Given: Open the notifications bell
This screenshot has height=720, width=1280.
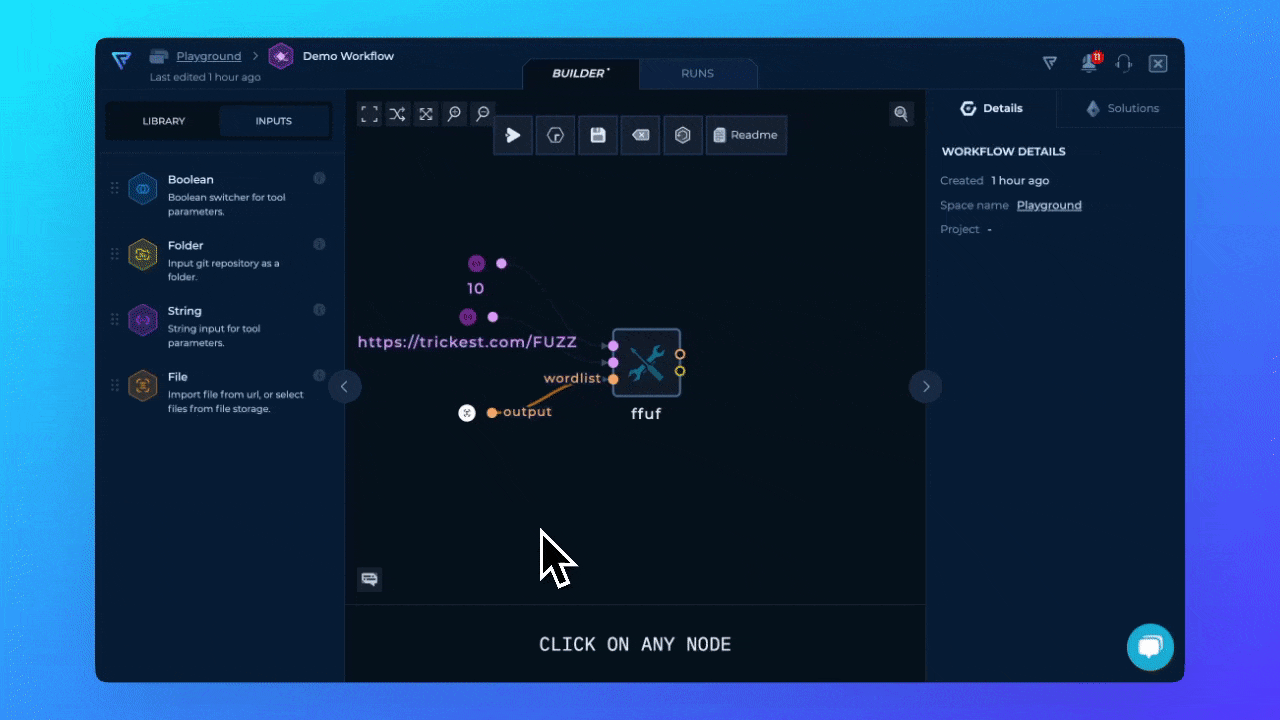Looking at the screenshot, I should (x=1089, y=63).
